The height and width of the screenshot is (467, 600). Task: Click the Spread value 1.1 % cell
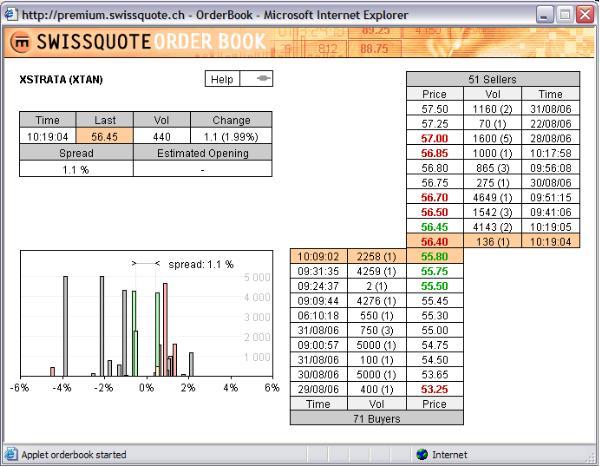[x=76, y=169]
